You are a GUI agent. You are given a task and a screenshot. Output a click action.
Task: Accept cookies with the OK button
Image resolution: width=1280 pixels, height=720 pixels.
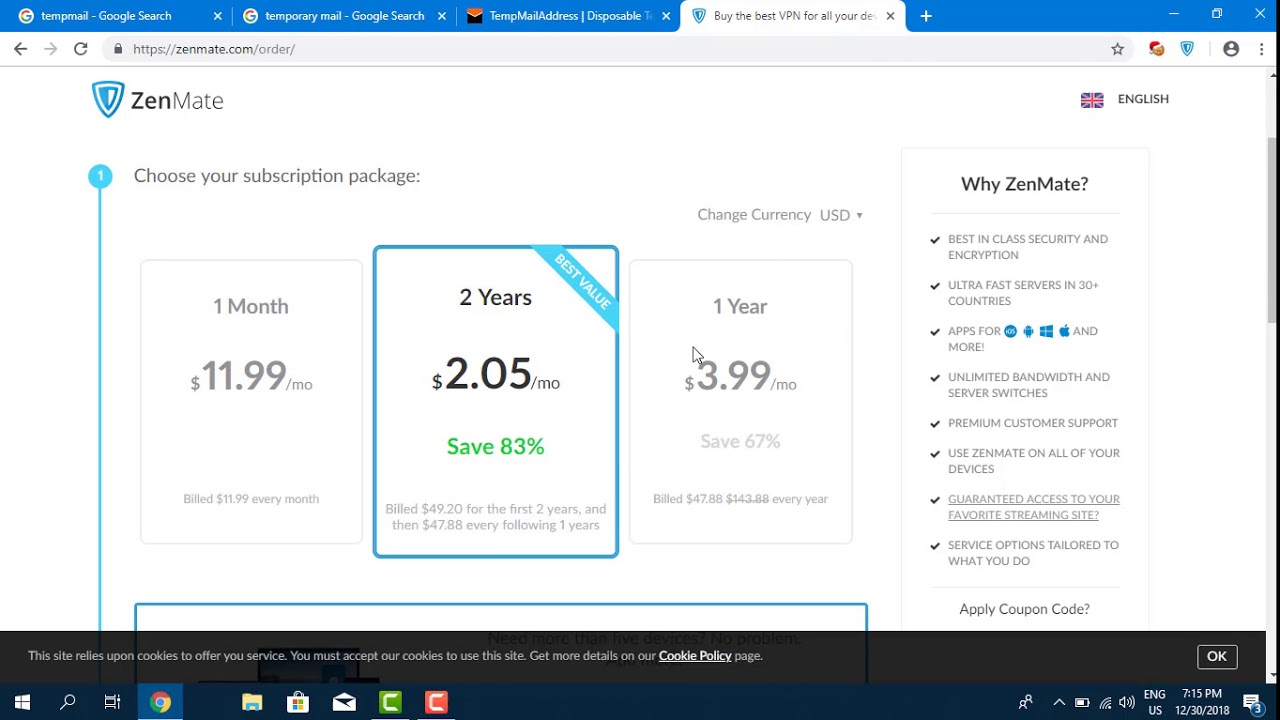(1217, 656)
